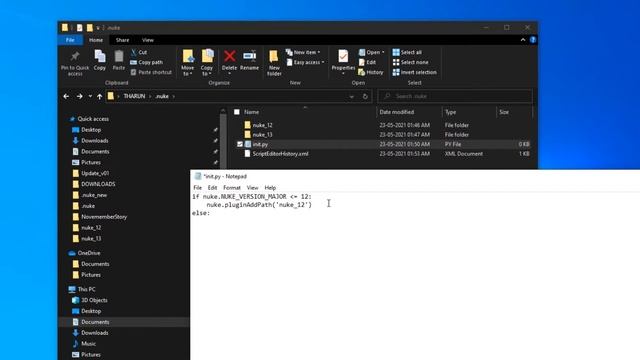Click Pin to Quick access icon
This screenshot has height=360, width=640.
(75, 56)
